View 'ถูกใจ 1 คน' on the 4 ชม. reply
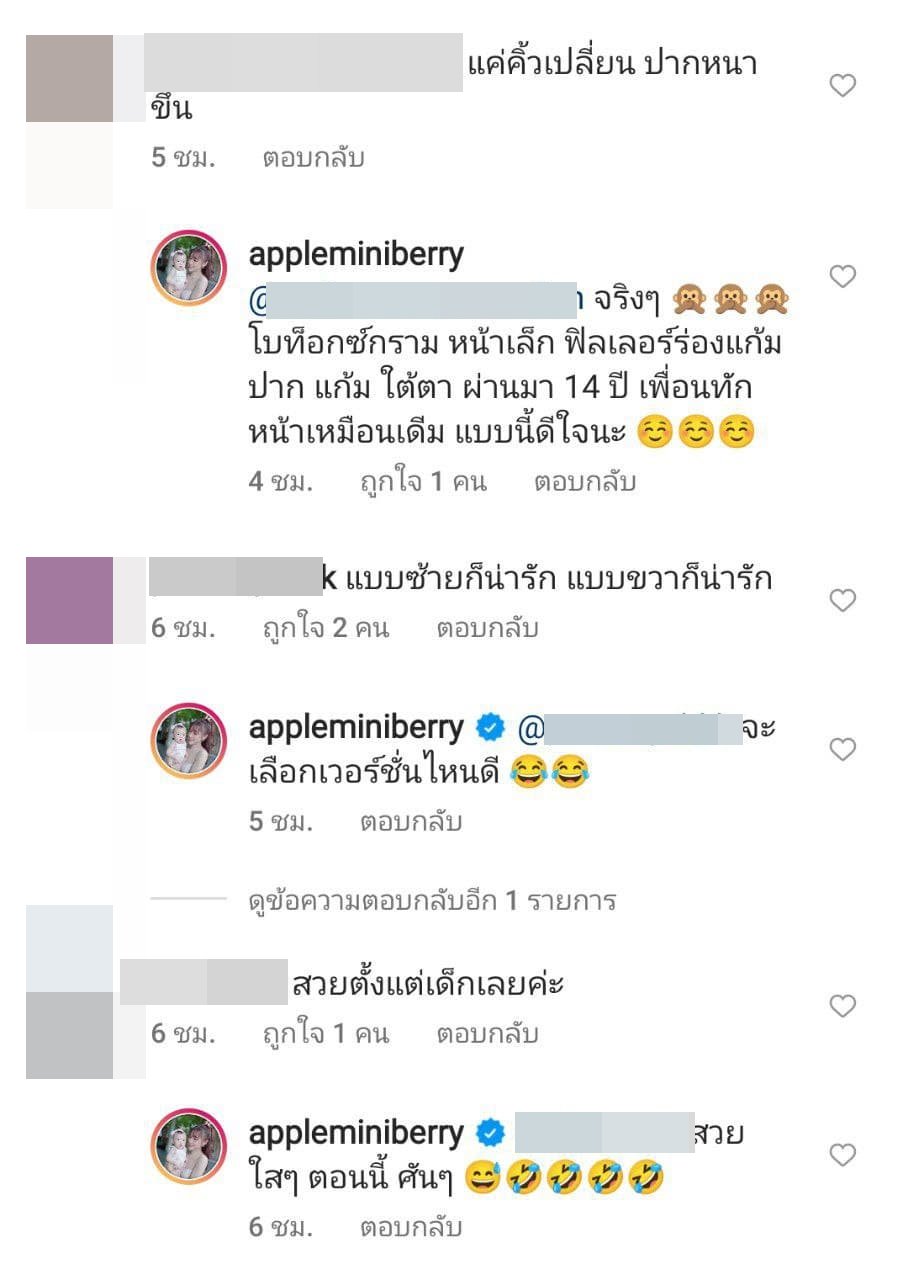Image resolution: width=908 pixels, height=1280 pixels. click(x=423, y=482)
